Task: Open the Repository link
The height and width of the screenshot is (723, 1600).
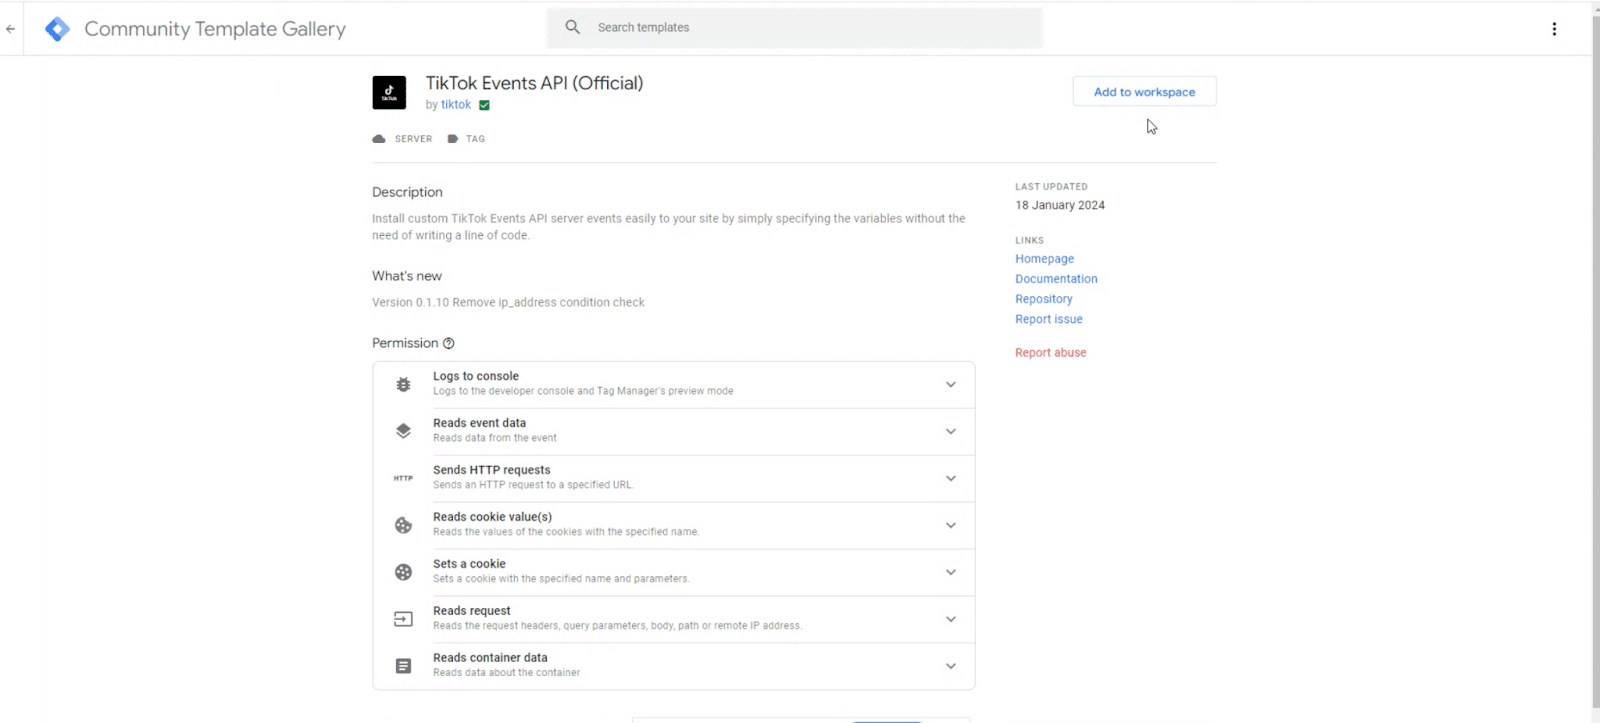Action: tap(1043, 299)
